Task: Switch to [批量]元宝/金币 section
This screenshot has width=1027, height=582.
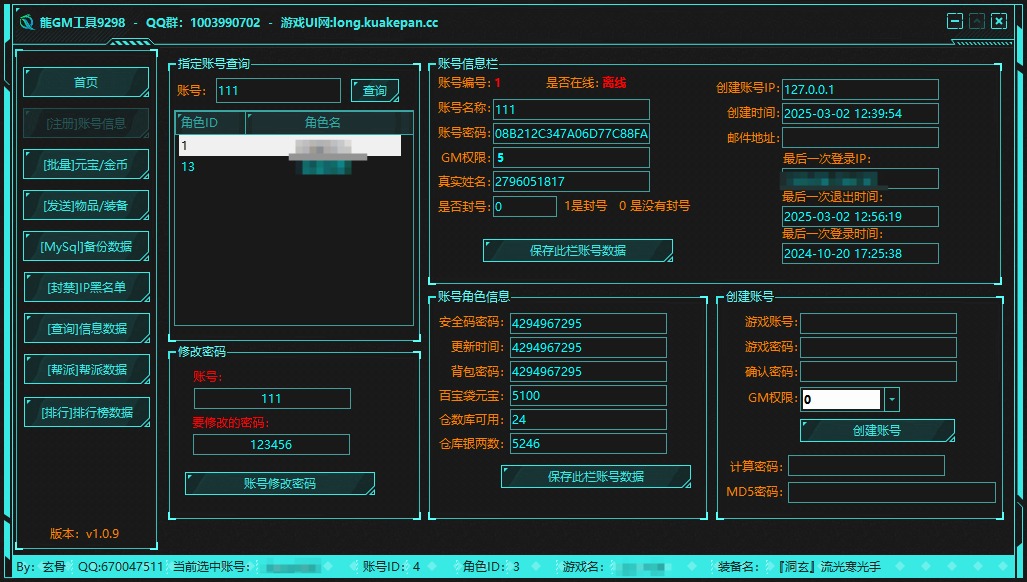Action: [x=86, y=164]
